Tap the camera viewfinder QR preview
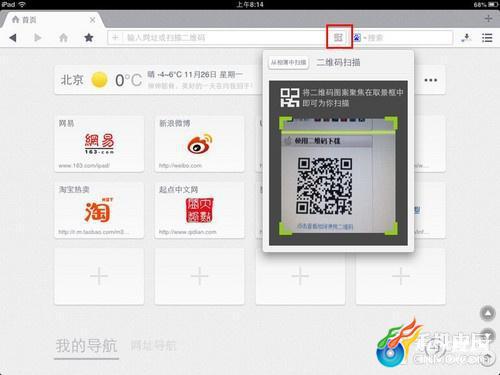Screen dimensions: 500x375 coord(338,176)
